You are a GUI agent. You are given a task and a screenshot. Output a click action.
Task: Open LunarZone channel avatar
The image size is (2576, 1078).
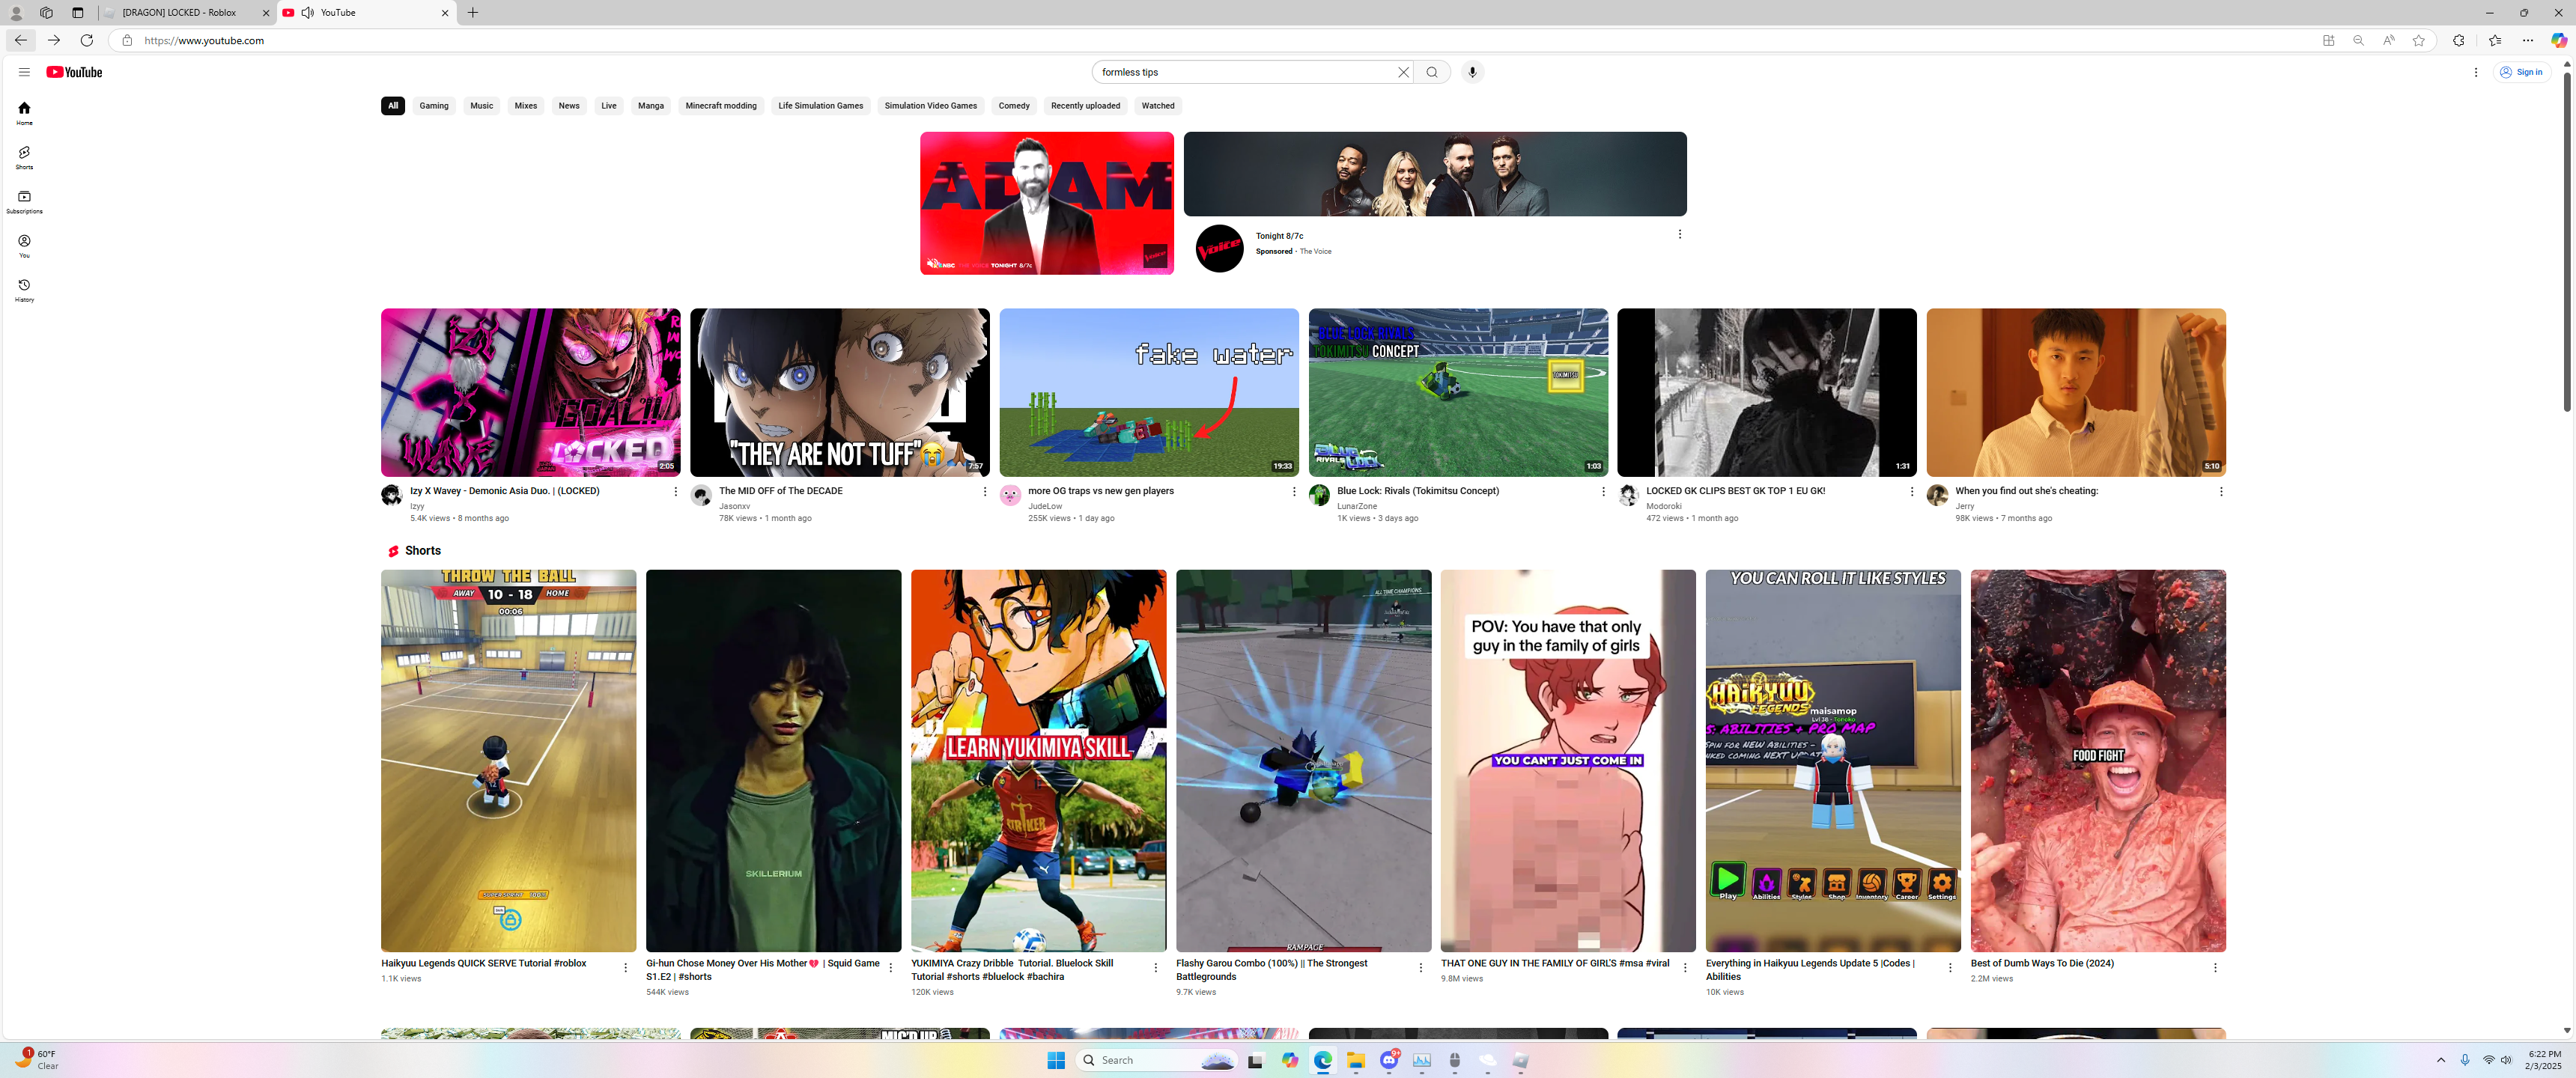[x=1319, y=495]
